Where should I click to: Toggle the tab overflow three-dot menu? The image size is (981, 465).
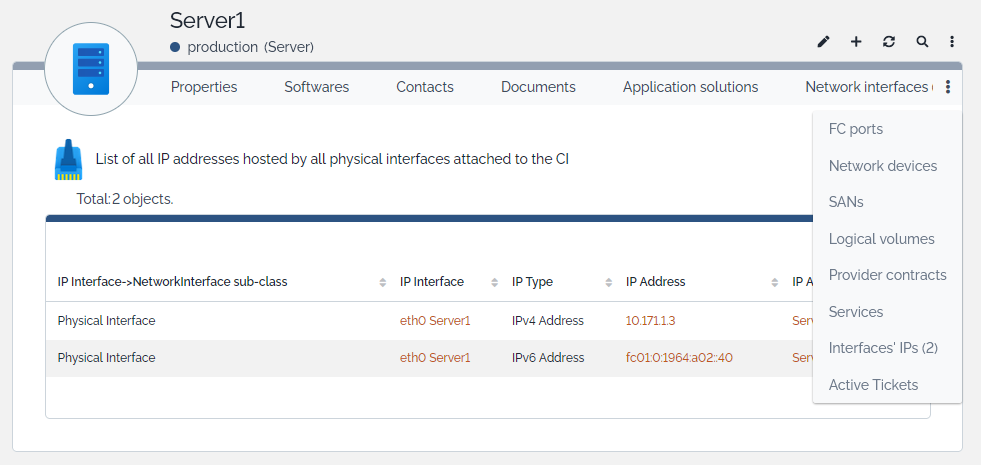pyautogui.click(x=948, y=87)
